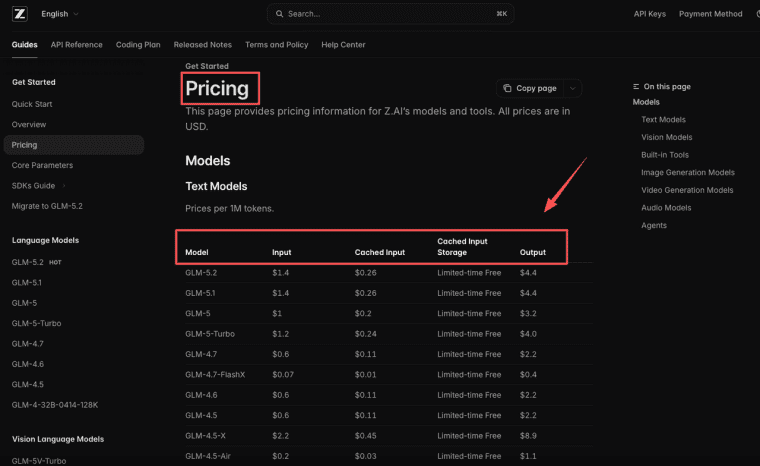This screenshot has height=466, width=760.
Task: Open GLM-4.7 in sidebar
Action: click(28, 344)
